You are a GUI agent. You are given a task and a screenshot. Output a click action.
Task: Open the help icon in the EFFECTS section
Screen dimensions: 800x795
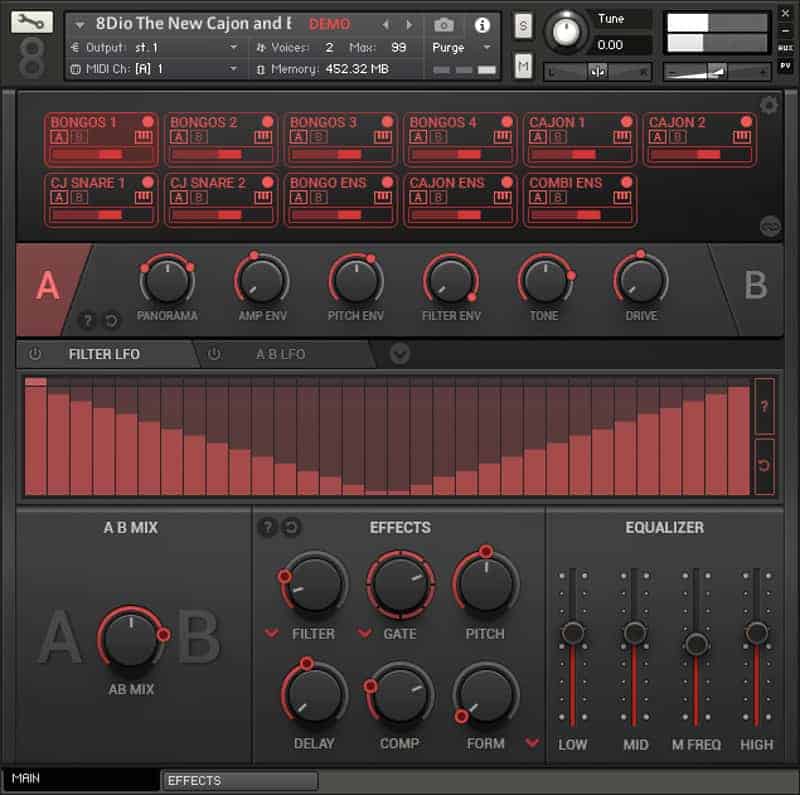(267, 527)
